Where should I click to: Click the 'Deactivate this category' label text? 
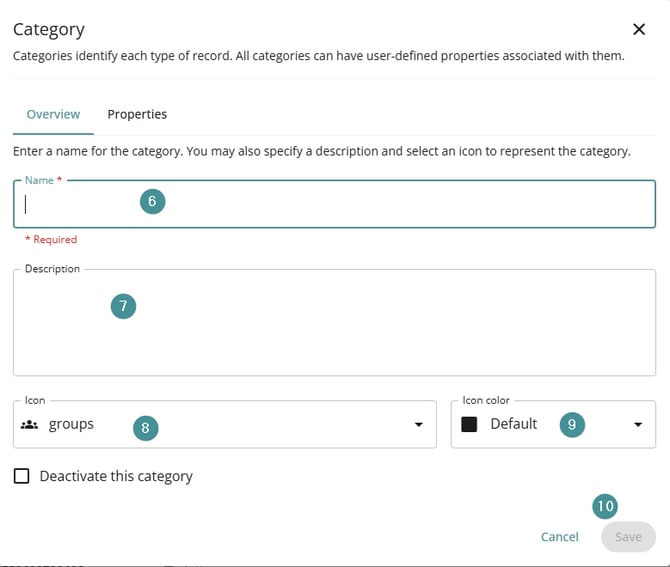pyautogui.click(x=116, y=476)
